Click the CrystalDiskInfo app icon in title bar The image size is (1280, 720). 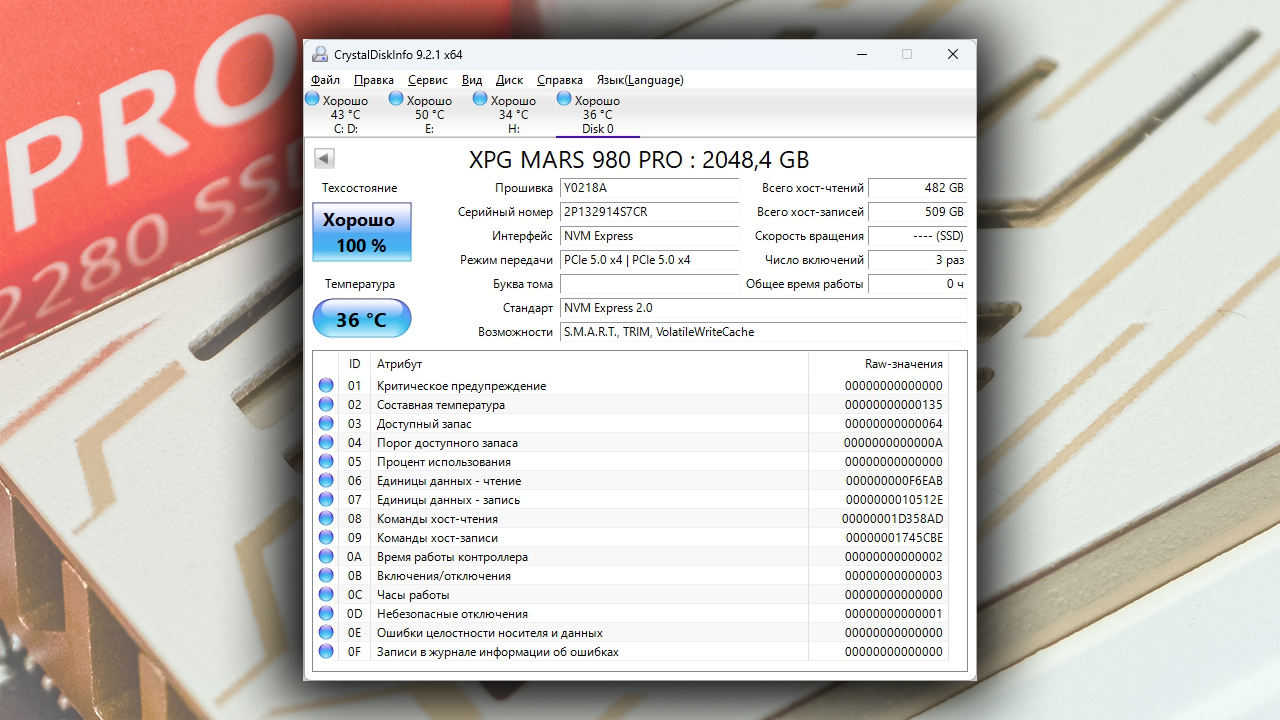(319, 54)
